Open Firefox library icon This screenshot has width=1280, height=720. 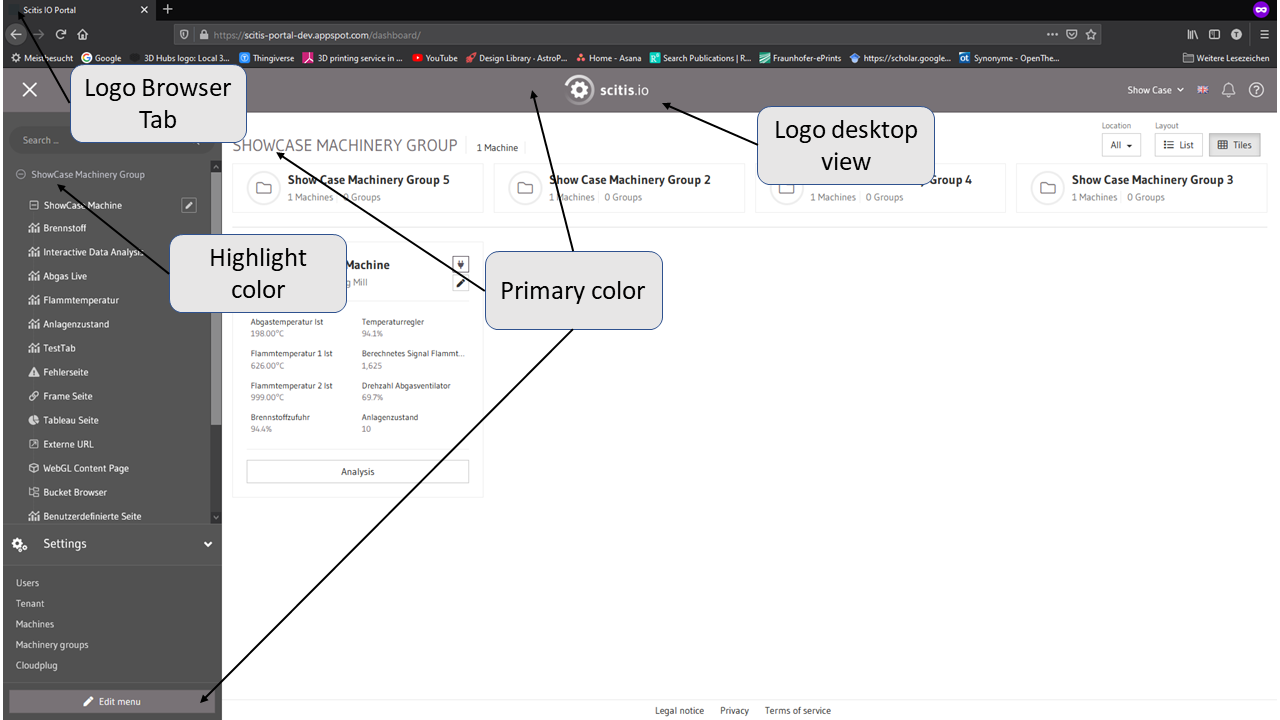pyautogui.click(x=1193, y=34)
